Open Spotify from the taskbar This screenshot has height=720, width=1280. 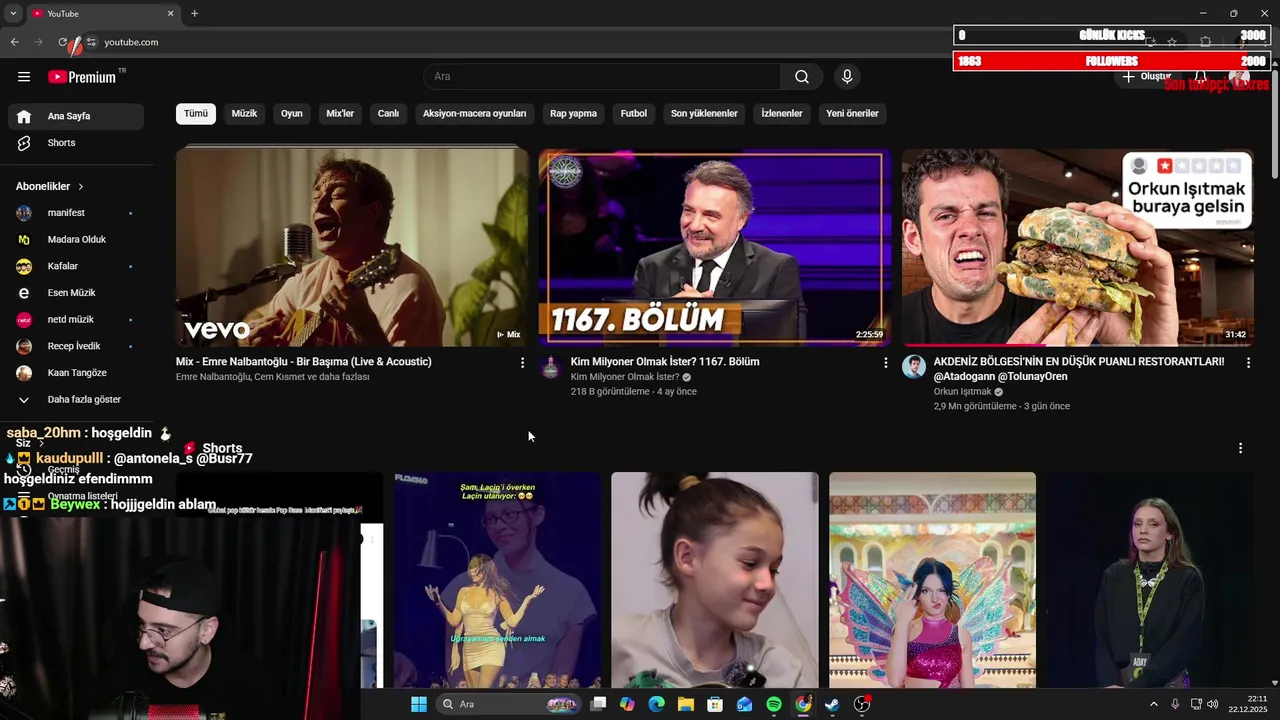(x=774, y=704)
